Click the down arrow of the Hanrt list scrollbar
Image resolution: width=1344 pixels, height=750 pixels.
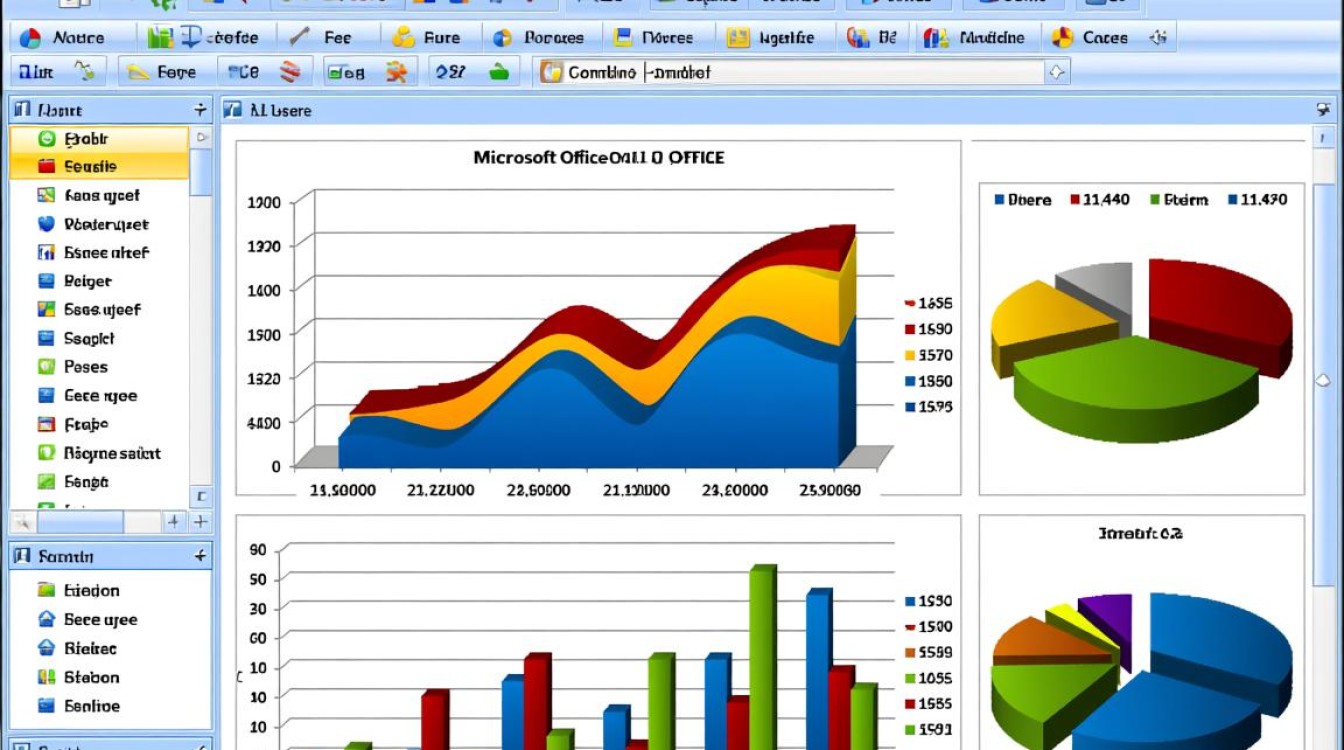(x=201, y=496)
